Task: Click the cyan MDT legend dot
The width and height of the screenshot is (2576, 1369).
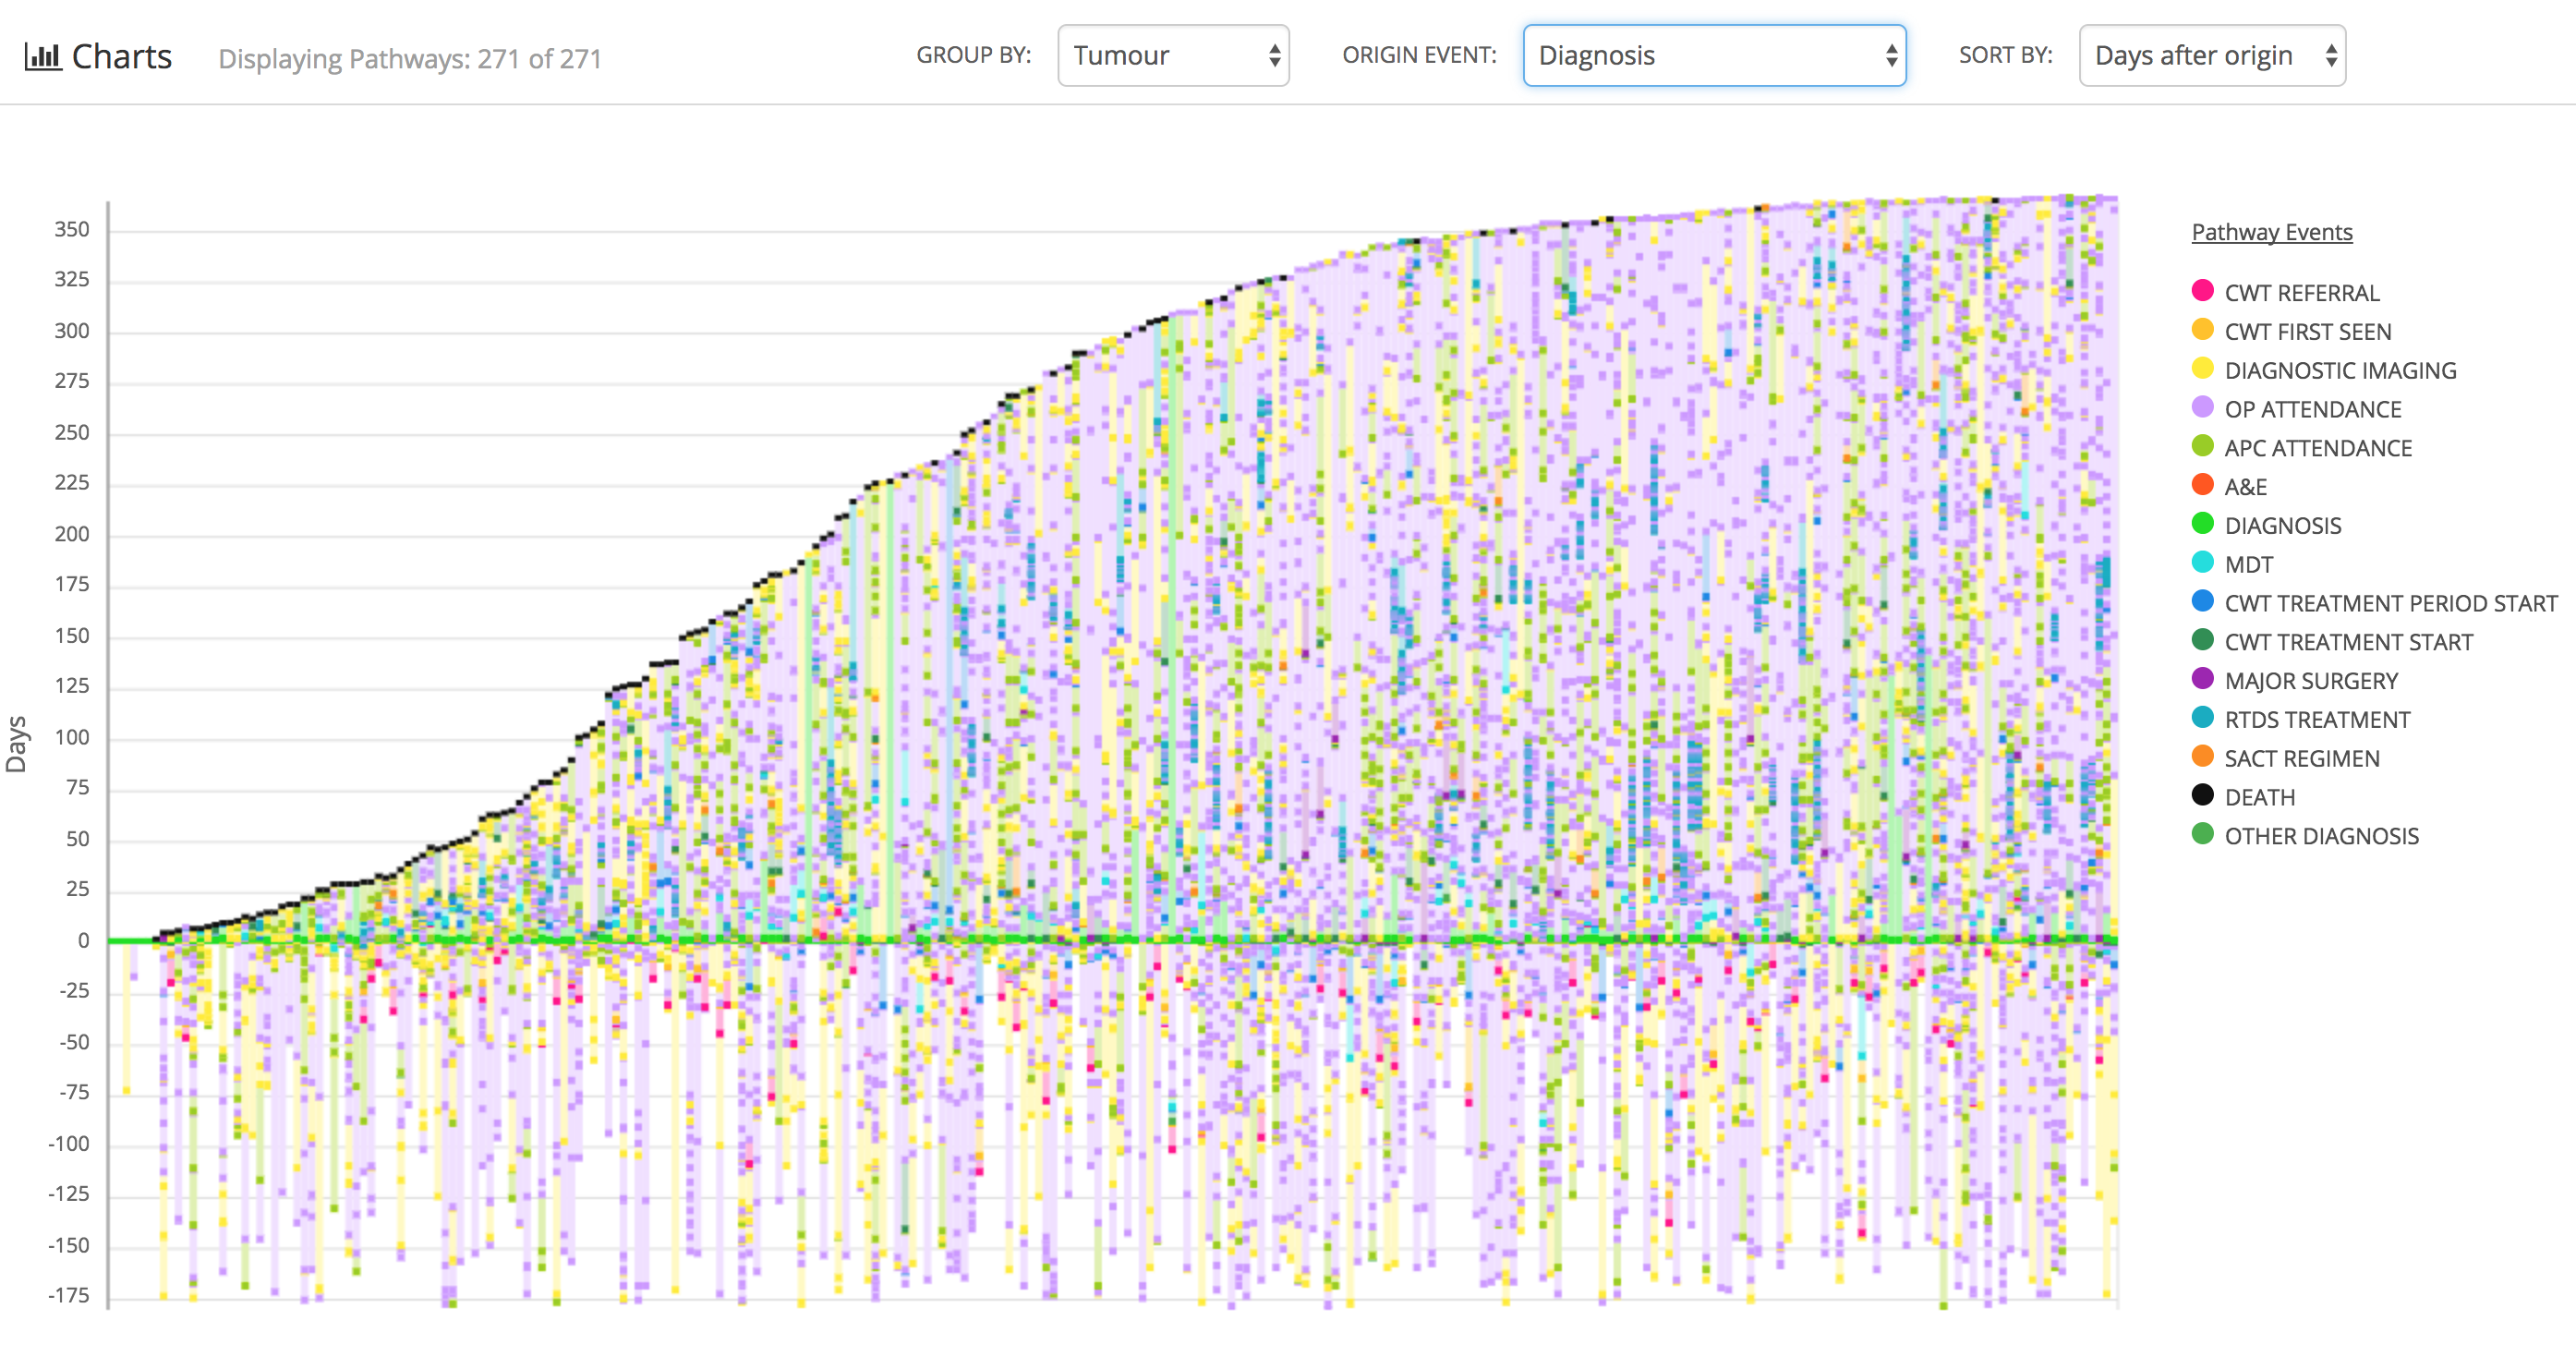Action: 2202,562
